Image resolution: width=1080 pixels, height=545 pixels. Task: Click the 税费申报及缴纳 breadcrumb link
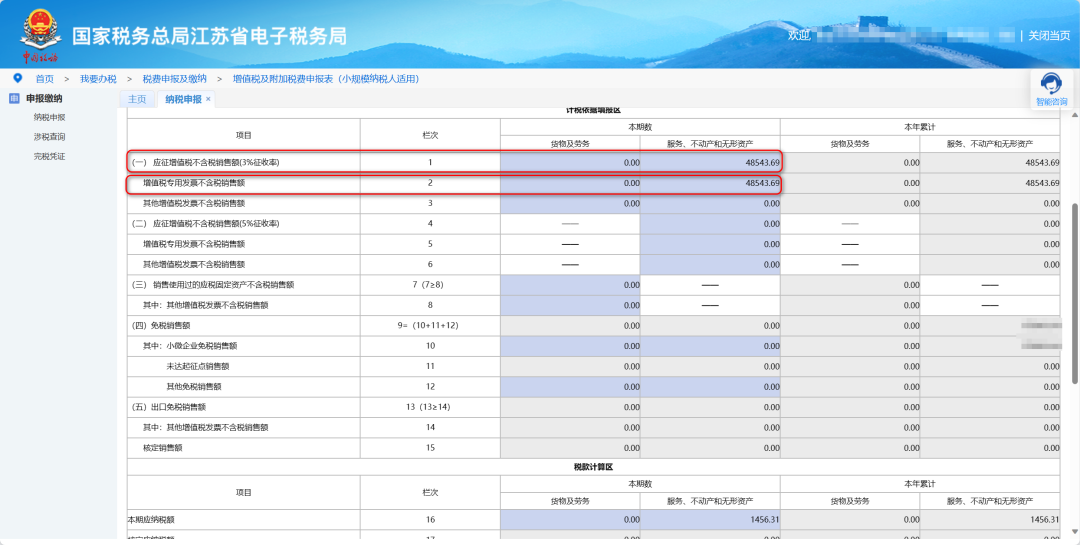(x=174, y=79)
